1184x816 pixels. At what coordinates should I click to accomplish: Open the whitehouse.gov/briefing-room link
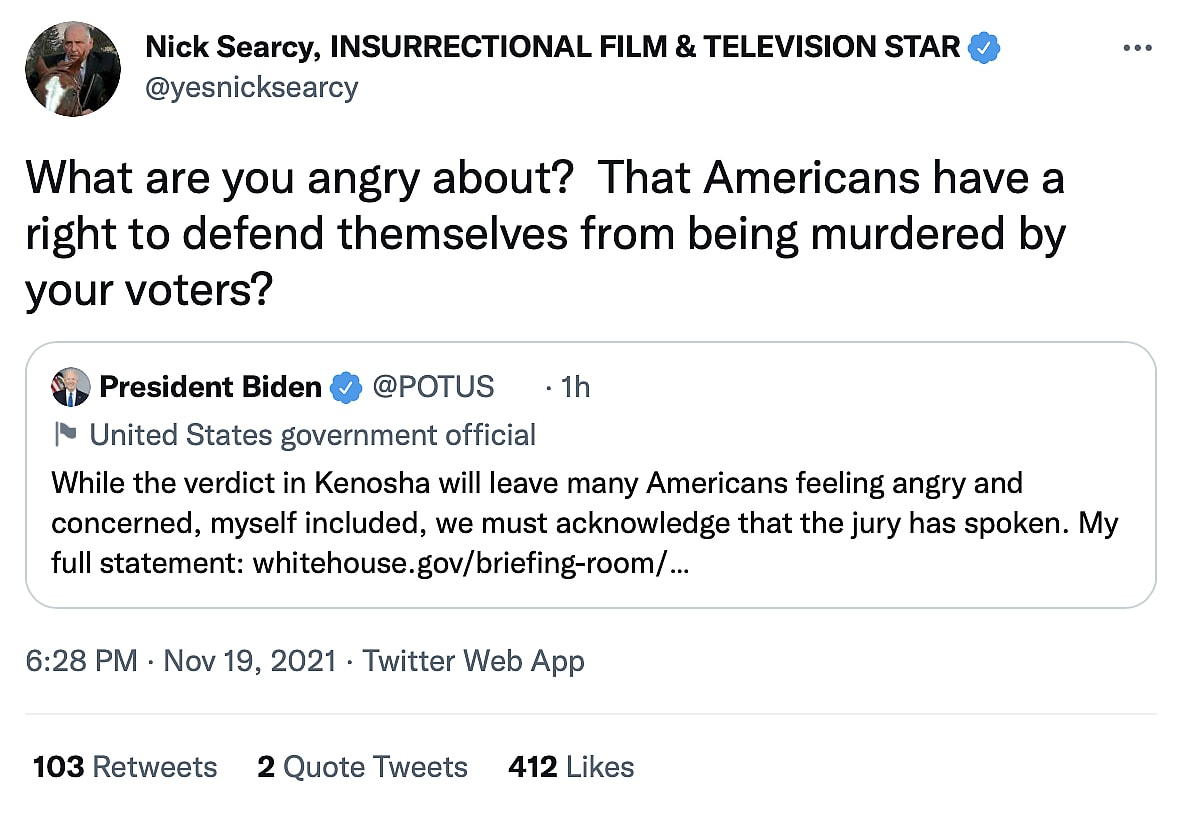[x=473, y=564]
